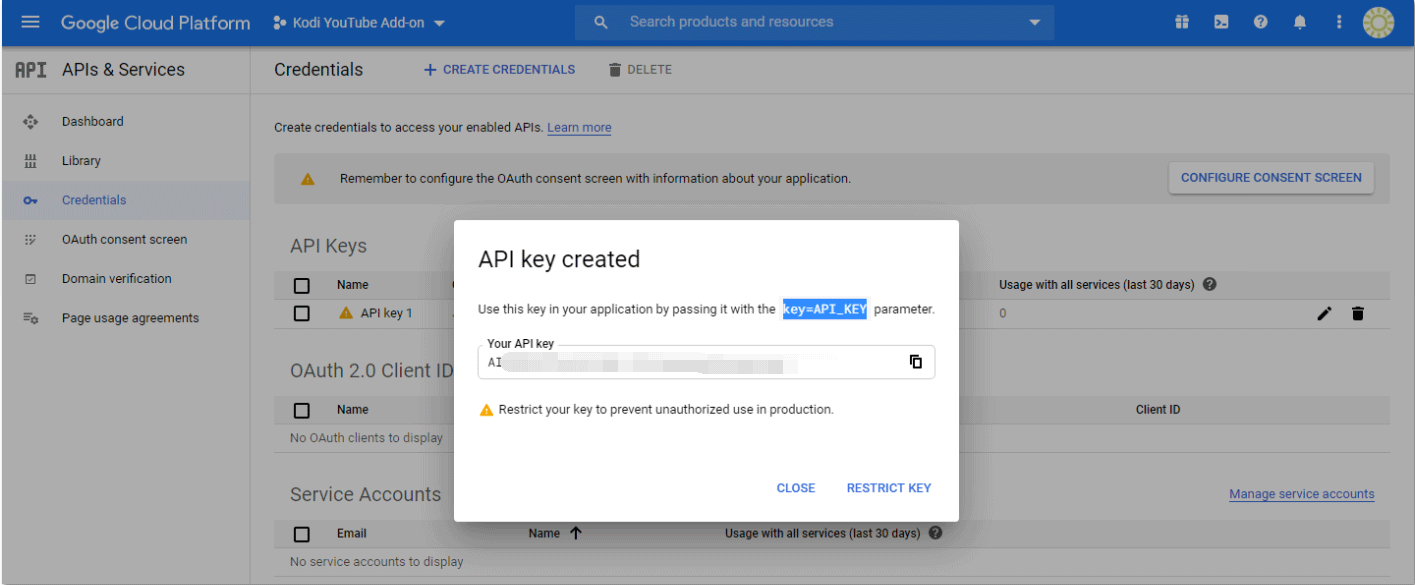1415x585 pixels.
Task: Open Page usage agreements sidebar item
Action: pyautogui.click(x=130, y=318)
